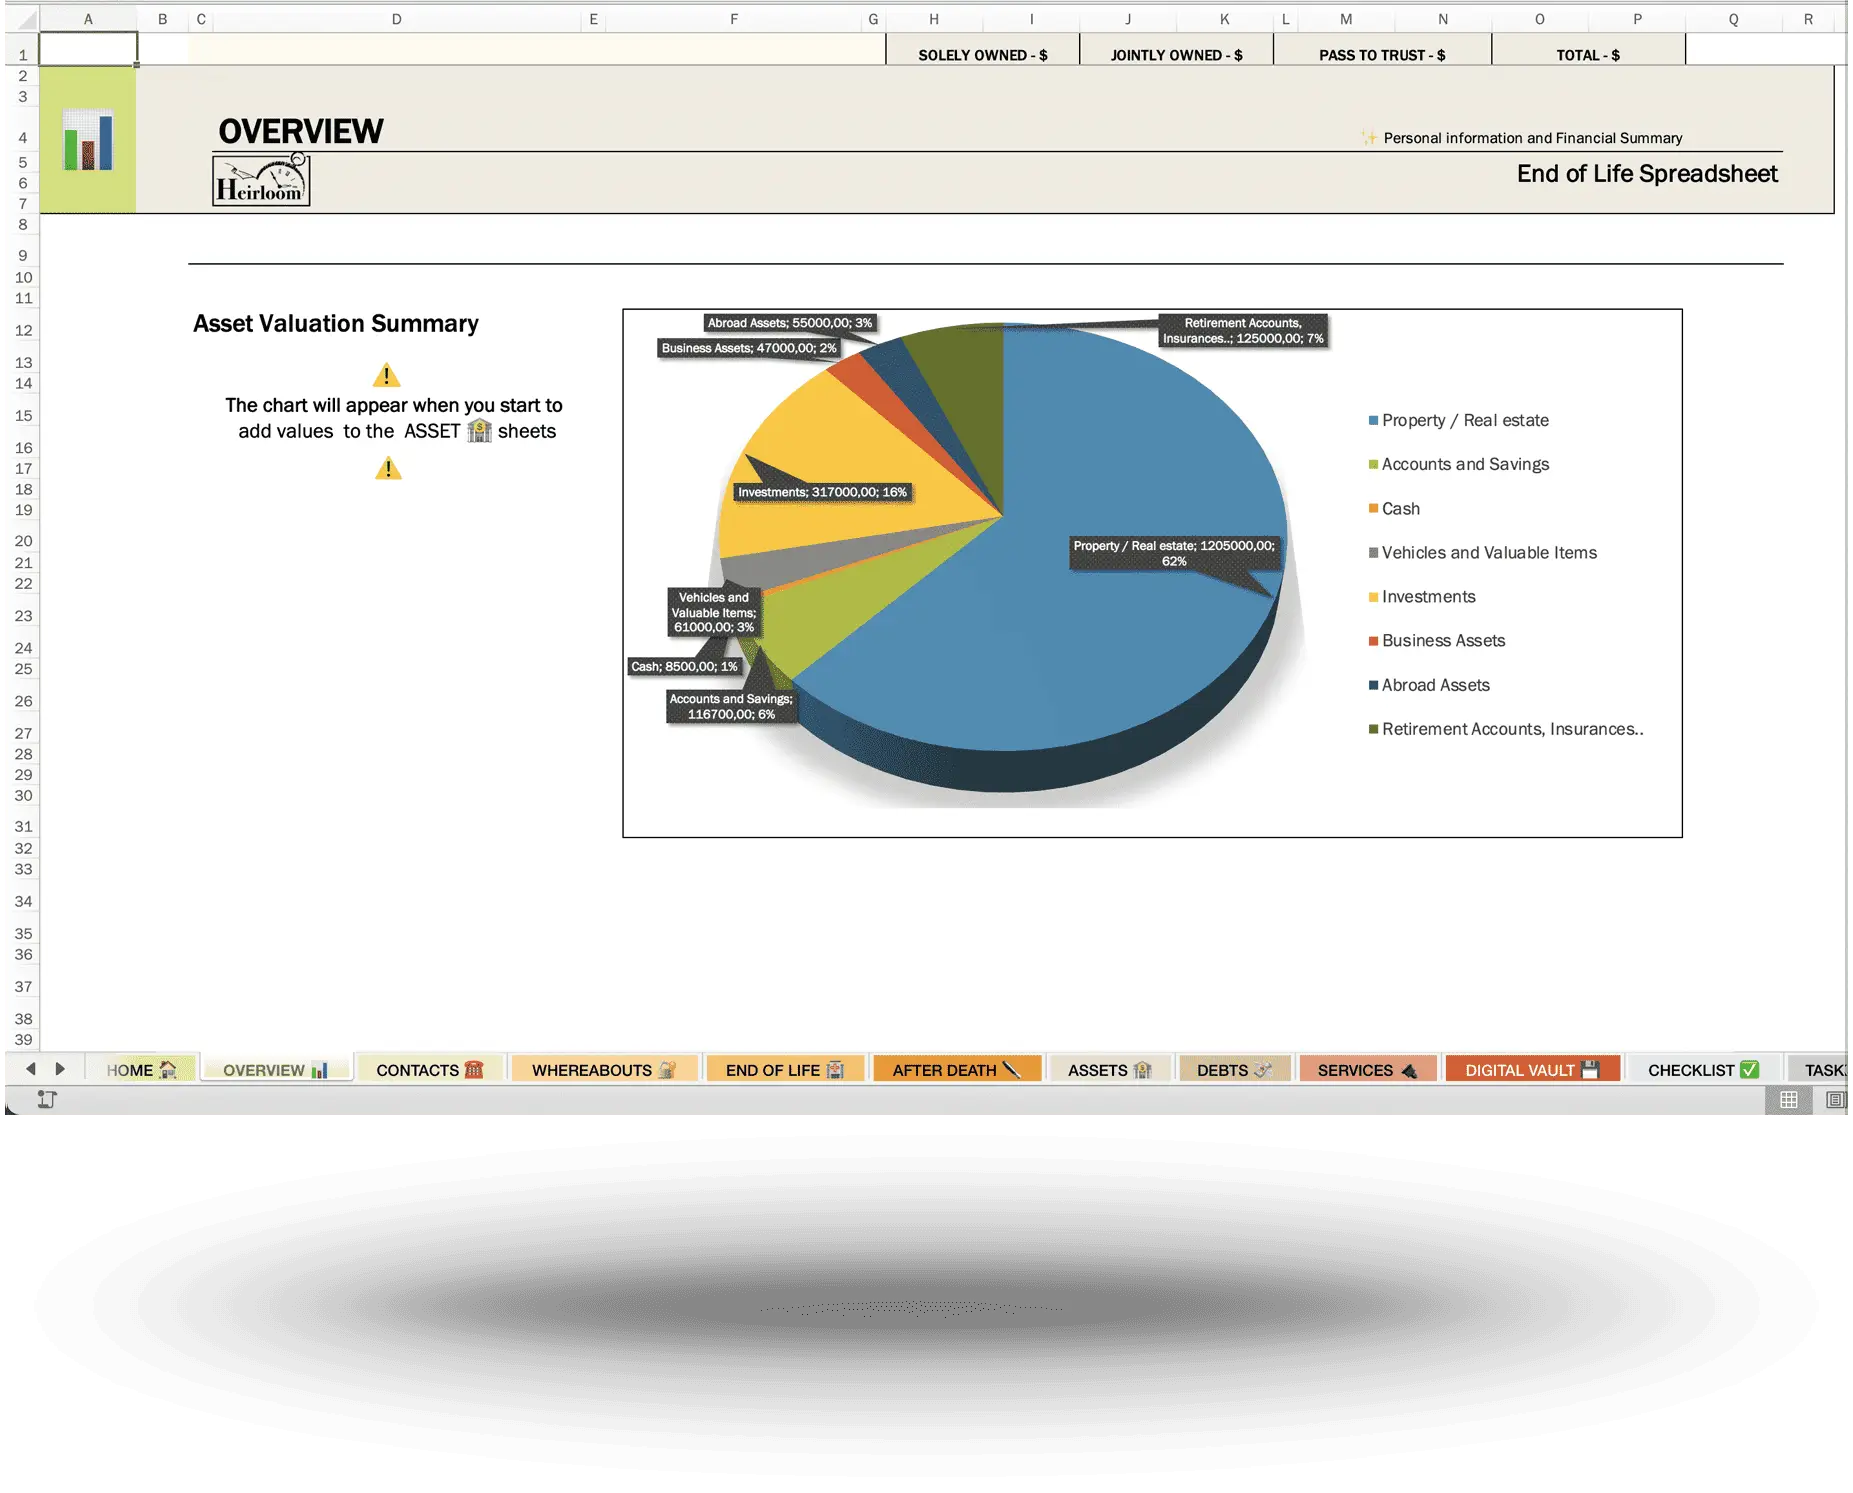This screenshot has width=1853, height=1493.
Task: Click the bank building icon on the ASSETS tab
Action: coord(1142,1069)
